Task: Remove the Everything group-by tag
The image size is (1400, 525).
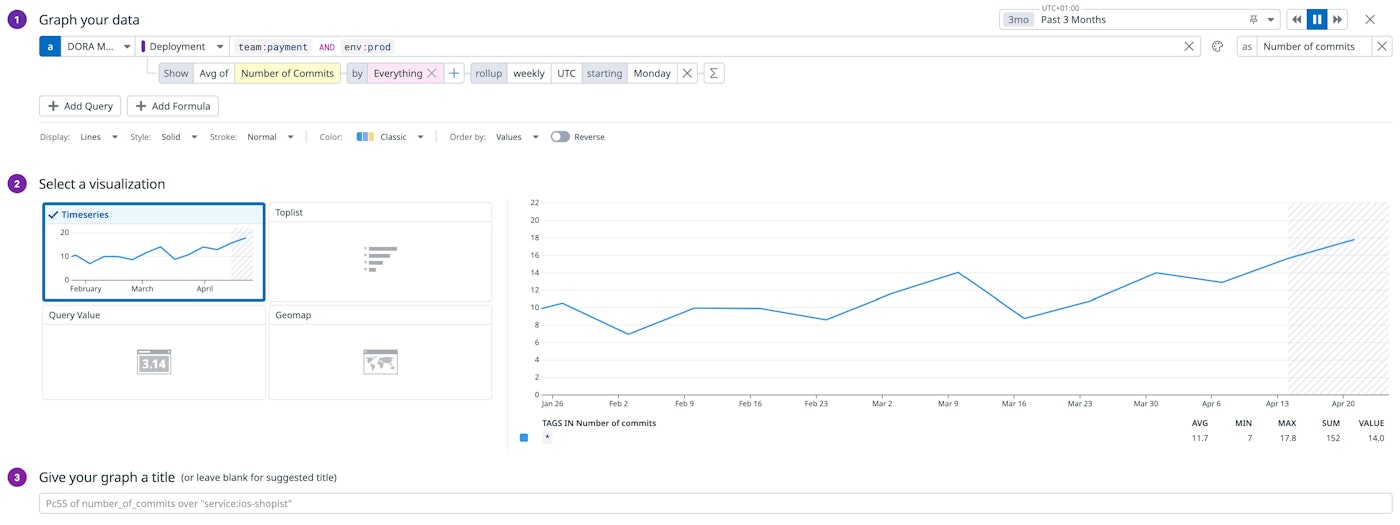Action: pyautogui.click(x=432, y=73)
